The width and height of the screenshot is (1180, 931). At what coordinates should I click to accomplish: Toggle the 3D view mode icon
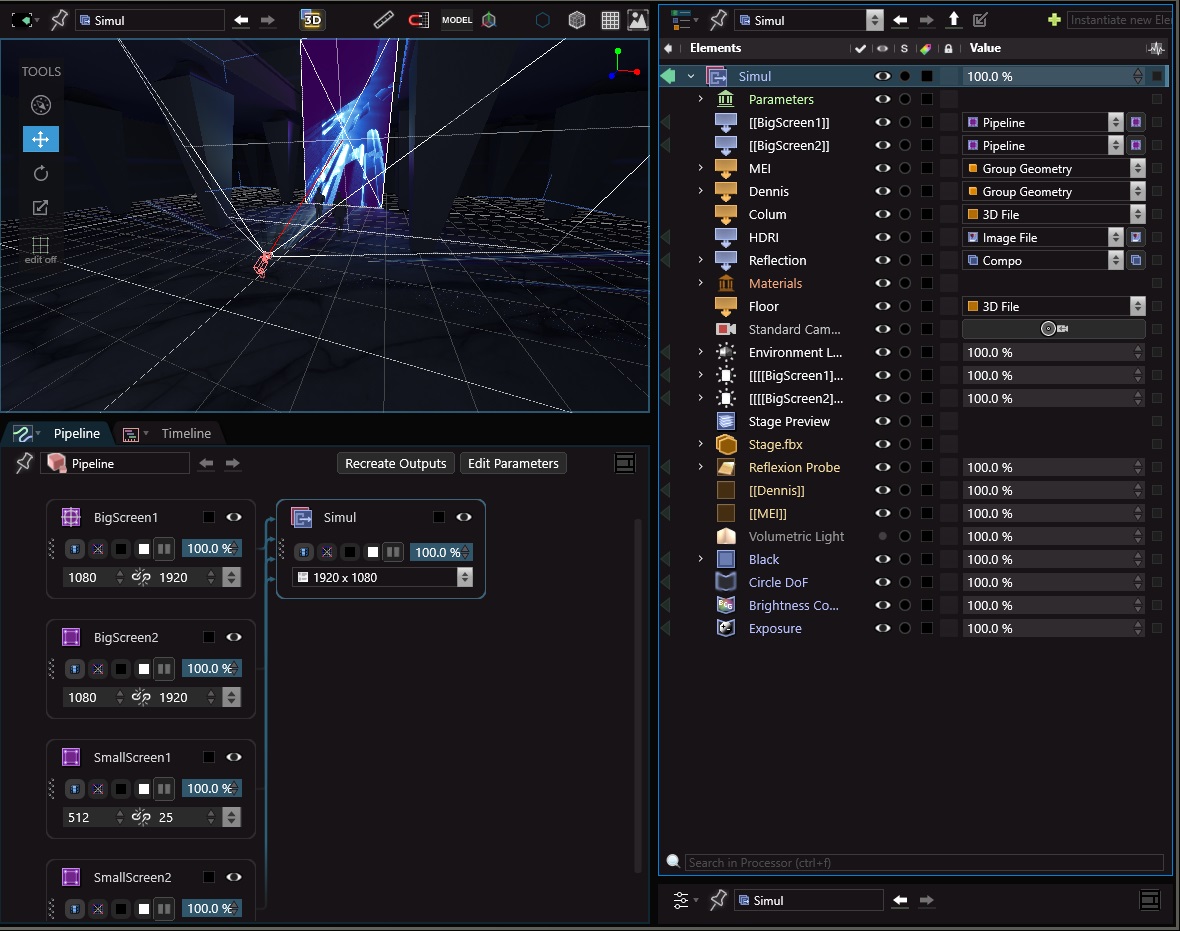(312, 20)
